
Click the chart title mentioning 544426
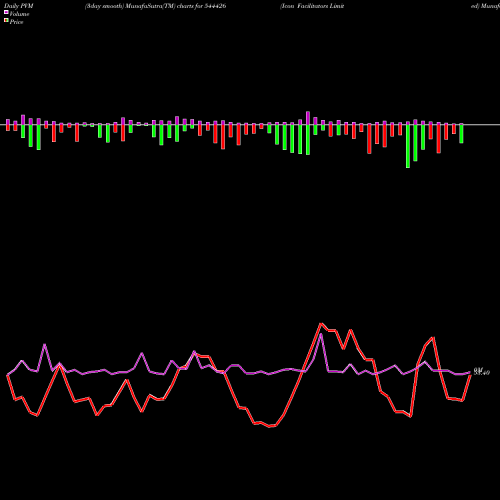(x=155, y=6)
